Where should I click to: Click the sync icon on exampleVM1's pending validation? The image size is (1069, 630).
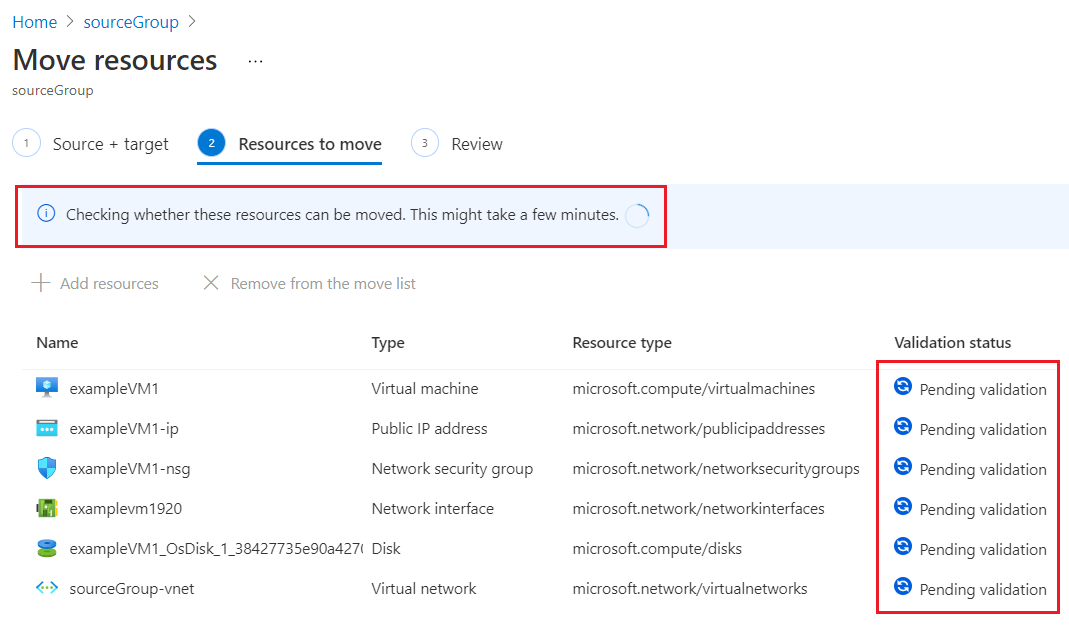[x=903, y=387]
